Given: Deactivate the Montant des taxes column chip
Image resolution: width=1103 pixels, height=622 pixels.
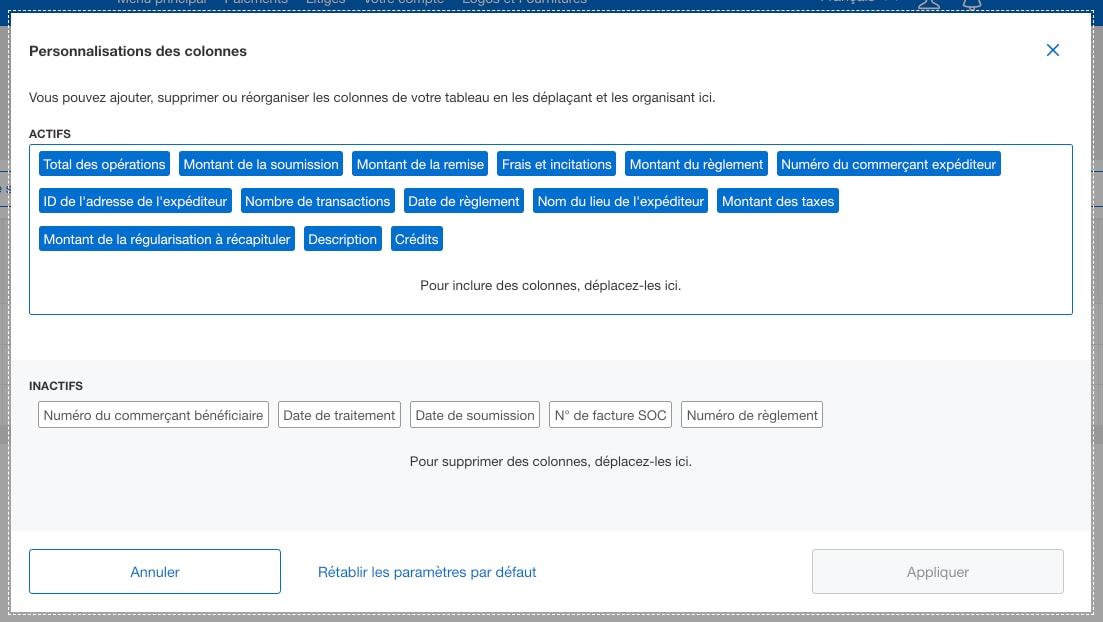Looking at the screenshot, I should click(777, 200).
